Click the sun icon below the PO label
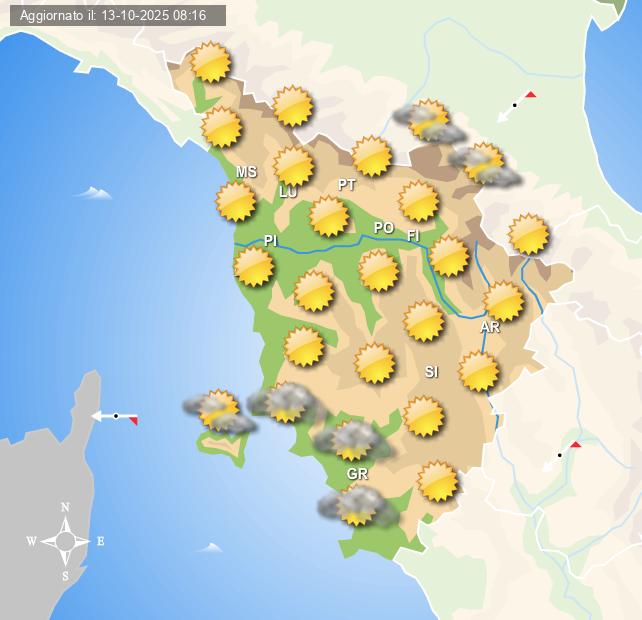The height and width of the screenshot is (620, 642). (x=378, y=270)
